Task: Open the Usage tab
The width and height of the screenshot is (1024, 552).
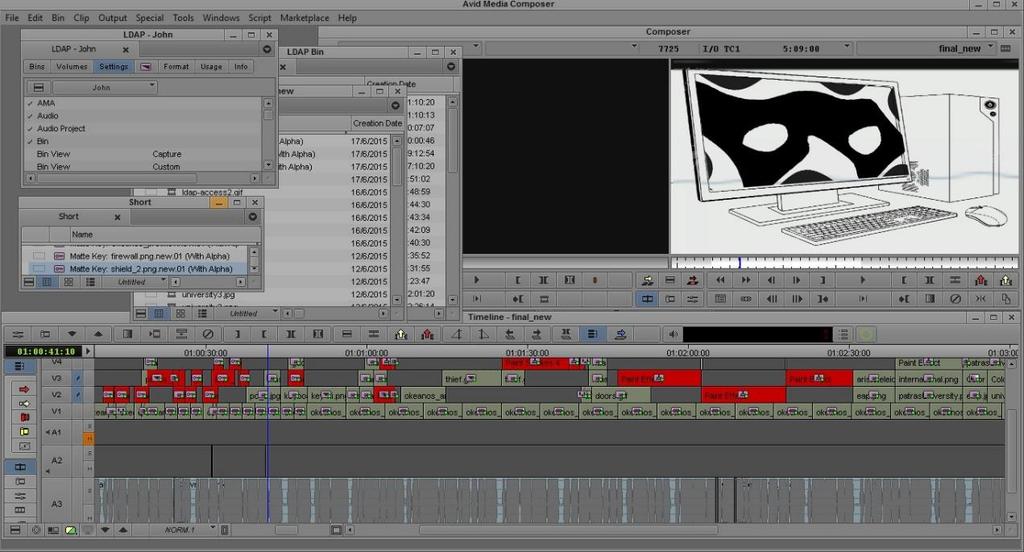Action: [x=211, y=67]
